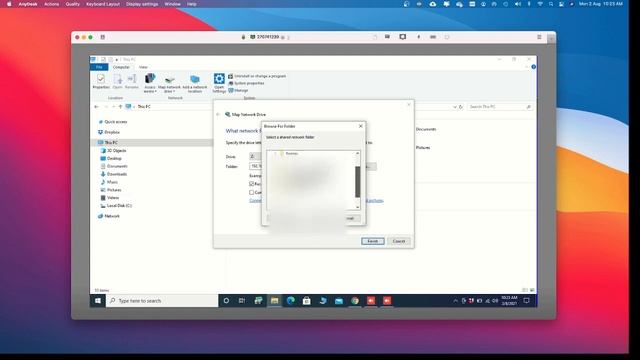Toggle Connect using different credentials checkbox

click(251, 192)
